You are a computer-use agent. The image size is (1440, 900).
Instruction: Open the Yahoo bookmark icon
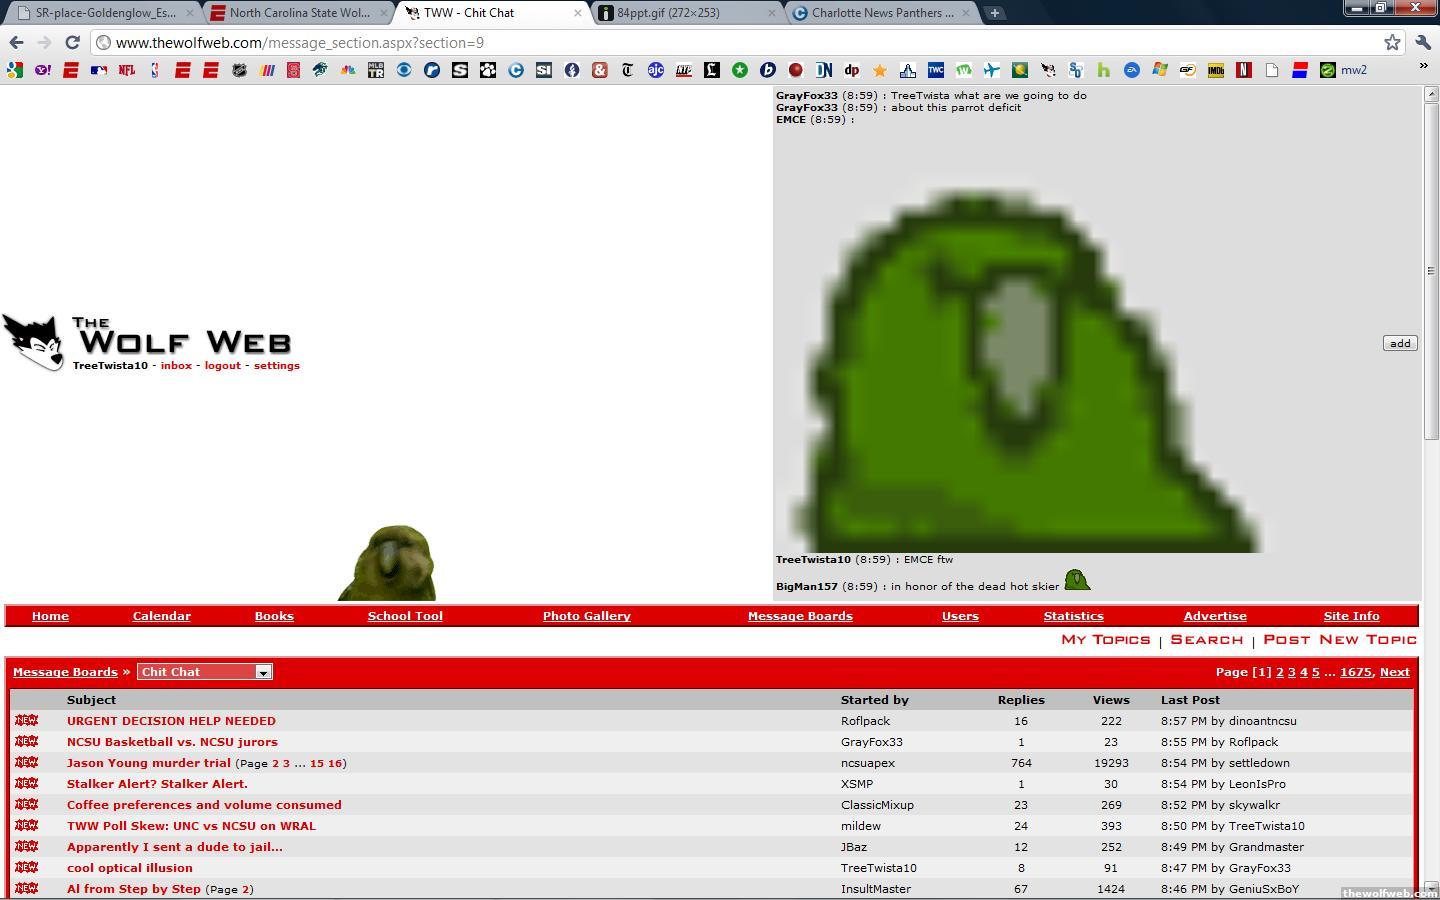42,70
